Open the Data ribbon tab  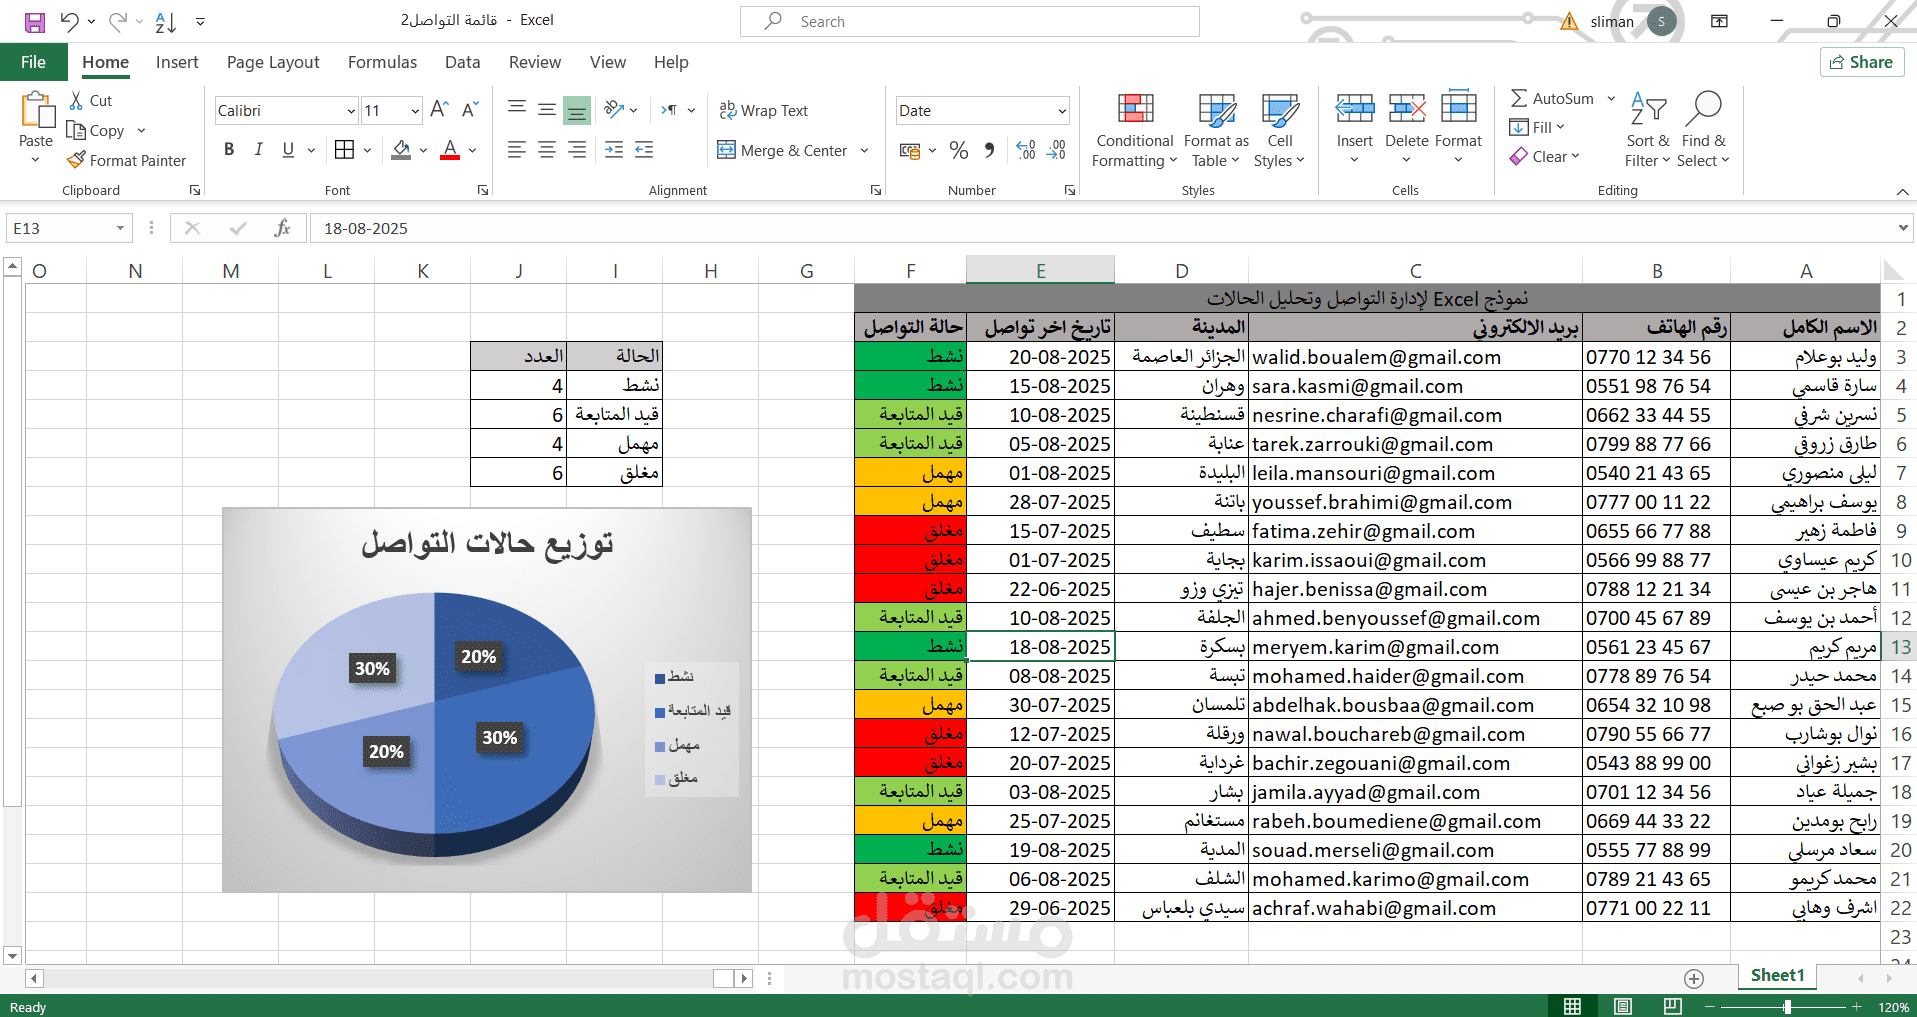point(462,62)
